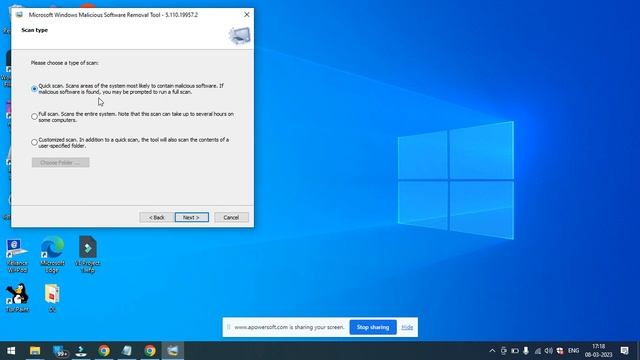Open the taskbar app with 99+ badge
The image size is (640, 360).
coord(60,351)
